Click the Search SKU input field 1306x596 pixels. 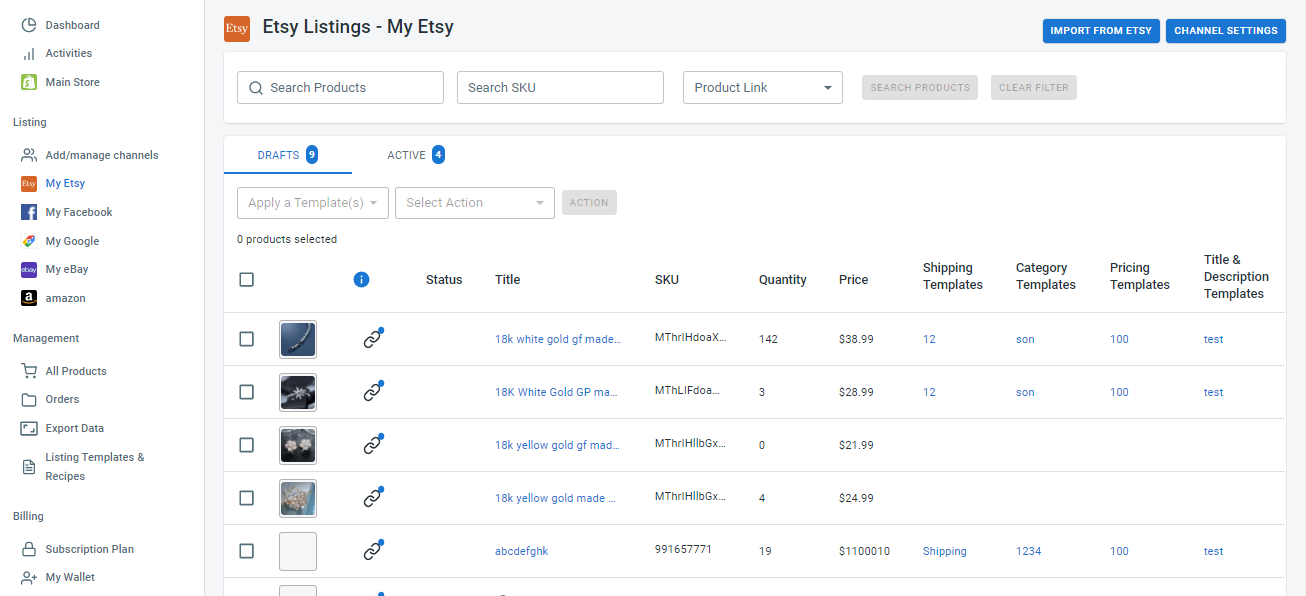[x=560, y=88]
